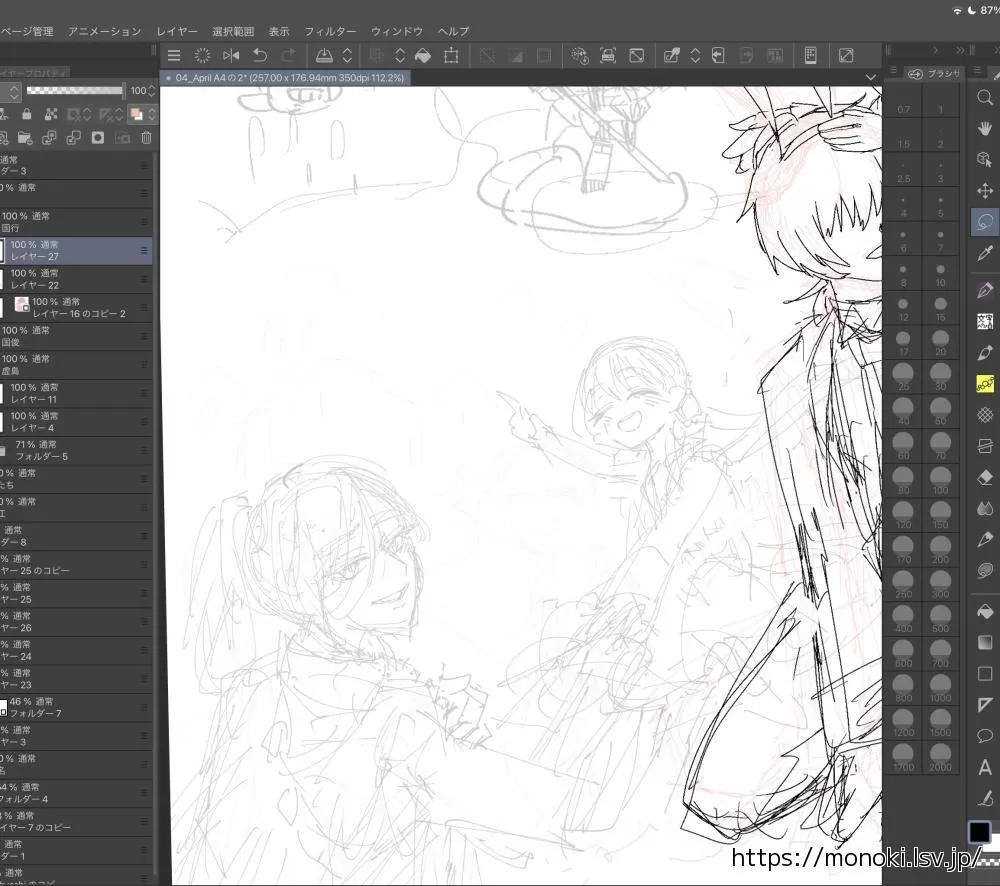Click the transform scale icon in command bar

coord(451,55)
